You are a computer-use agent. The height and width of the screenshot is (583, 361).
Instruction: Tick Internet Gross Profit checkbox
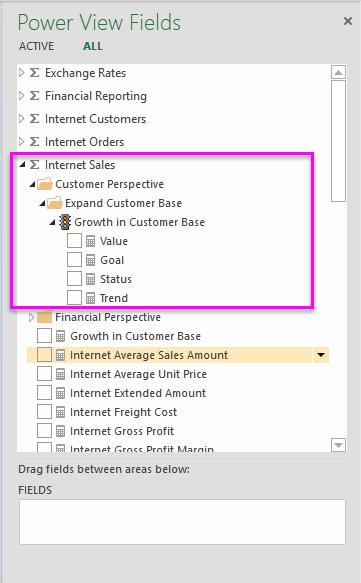pos(44,431)
